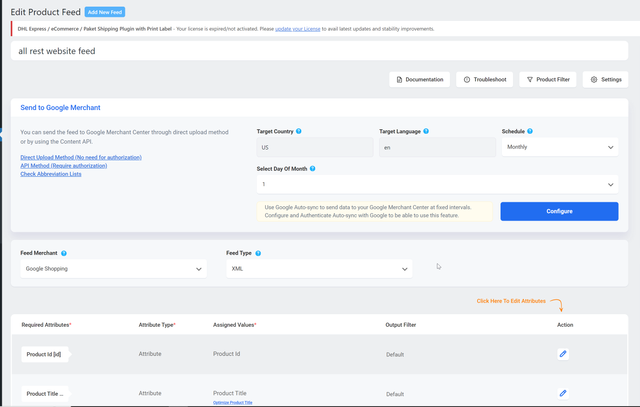This screenshot has width=640, height=407.
Task: Click Target Country help icon
Action: pos(299,131)
